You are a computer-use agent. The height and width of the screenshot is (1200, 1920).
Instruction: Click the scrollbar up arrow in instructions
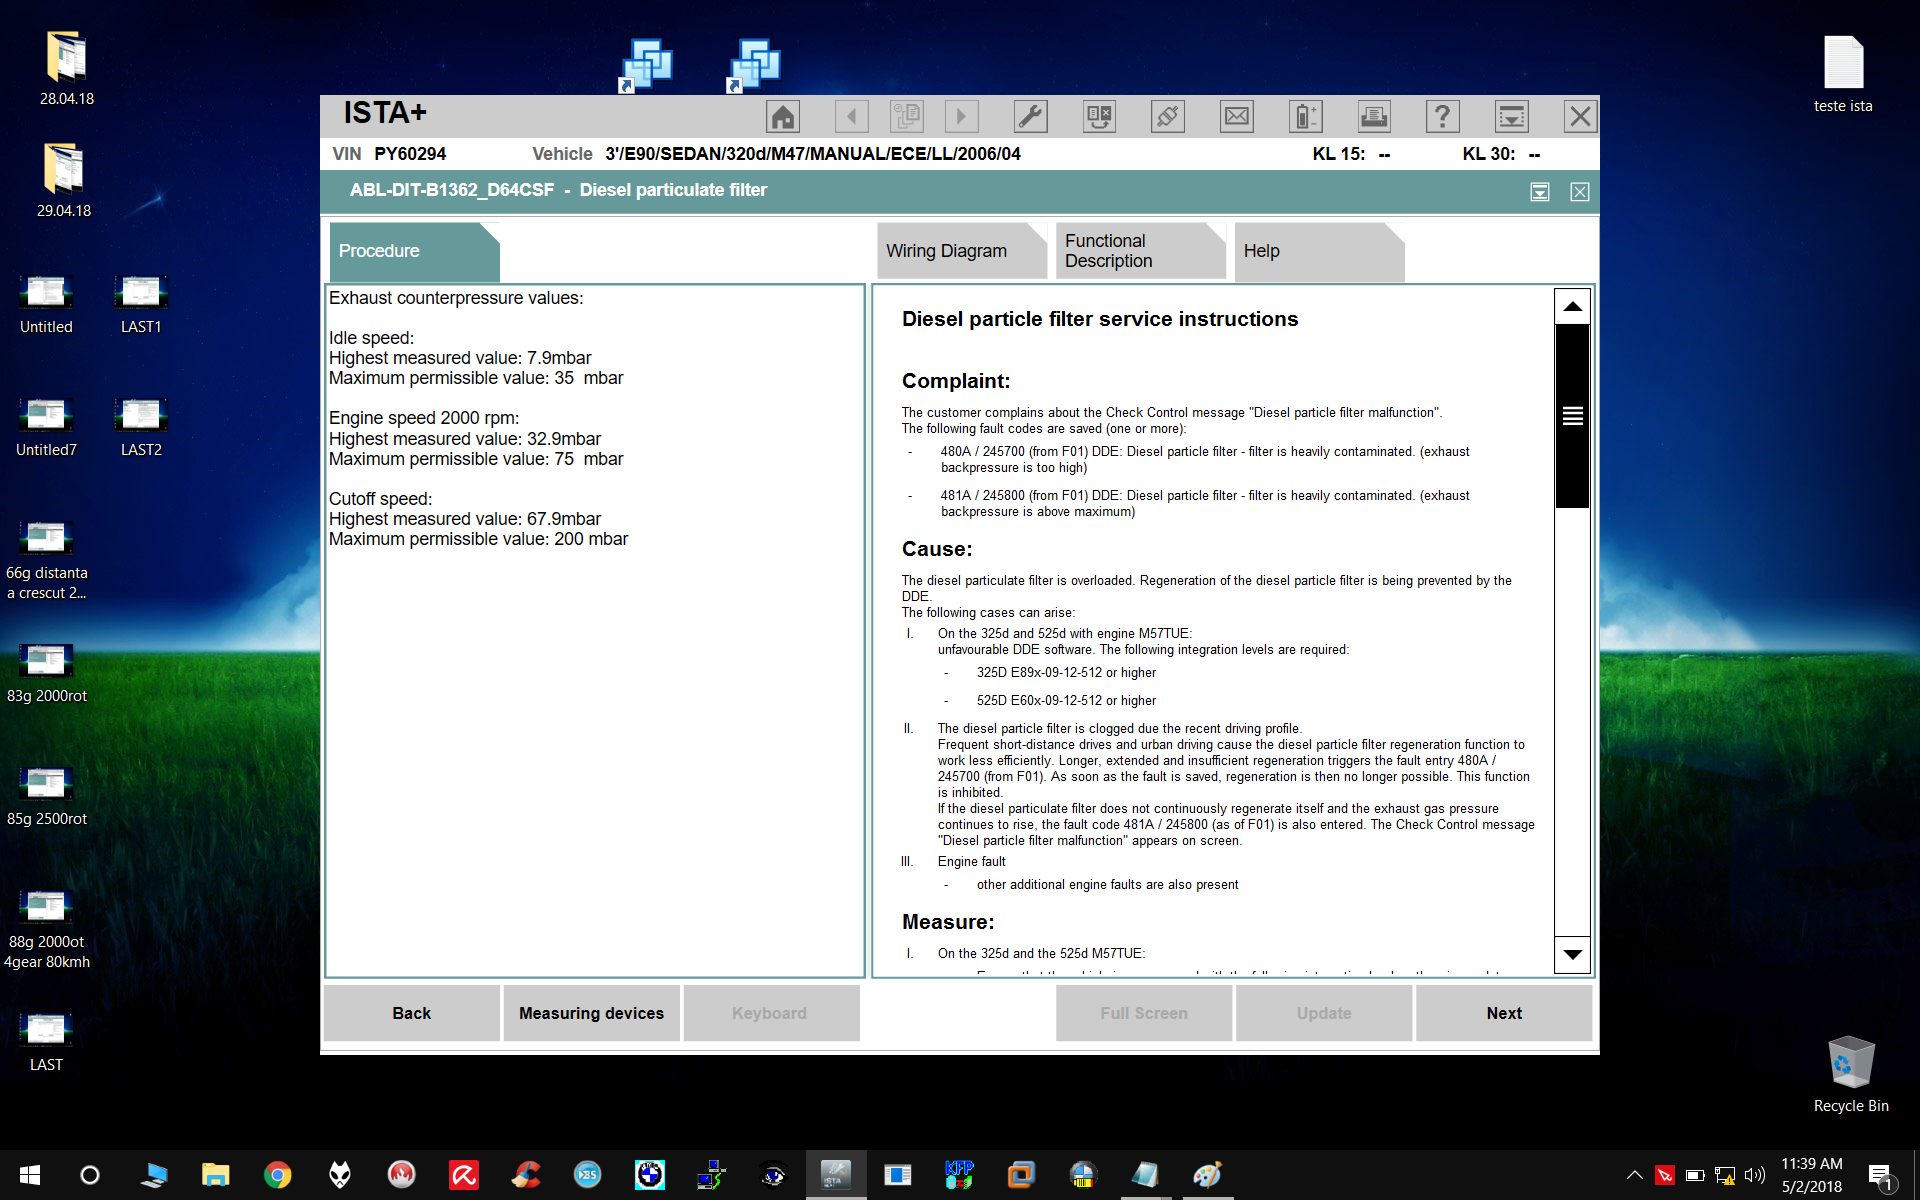point(1572,306)
